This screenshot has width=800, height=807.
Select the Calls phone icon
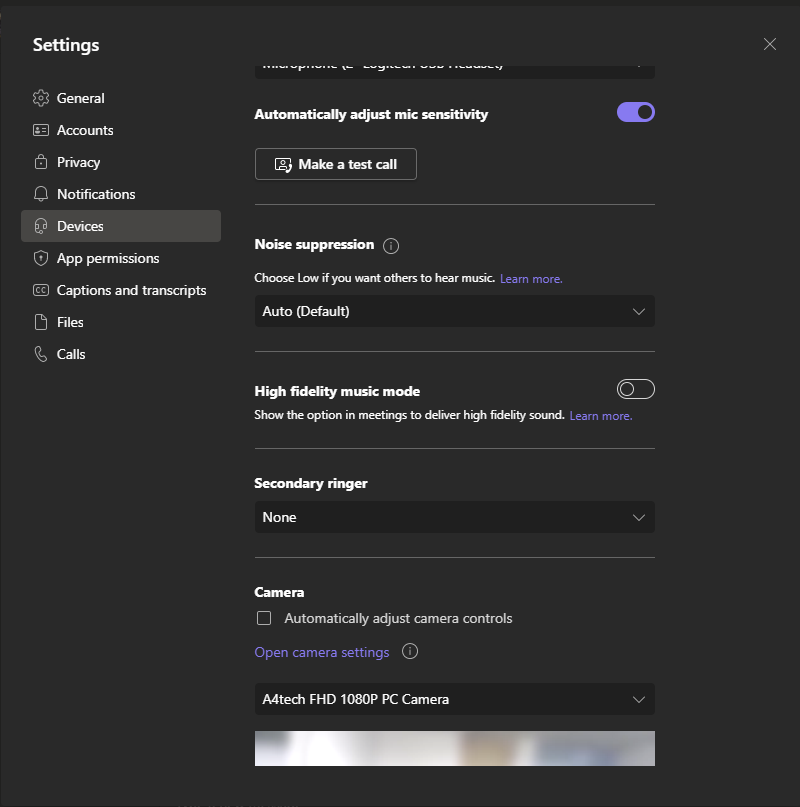coord(40,354)
